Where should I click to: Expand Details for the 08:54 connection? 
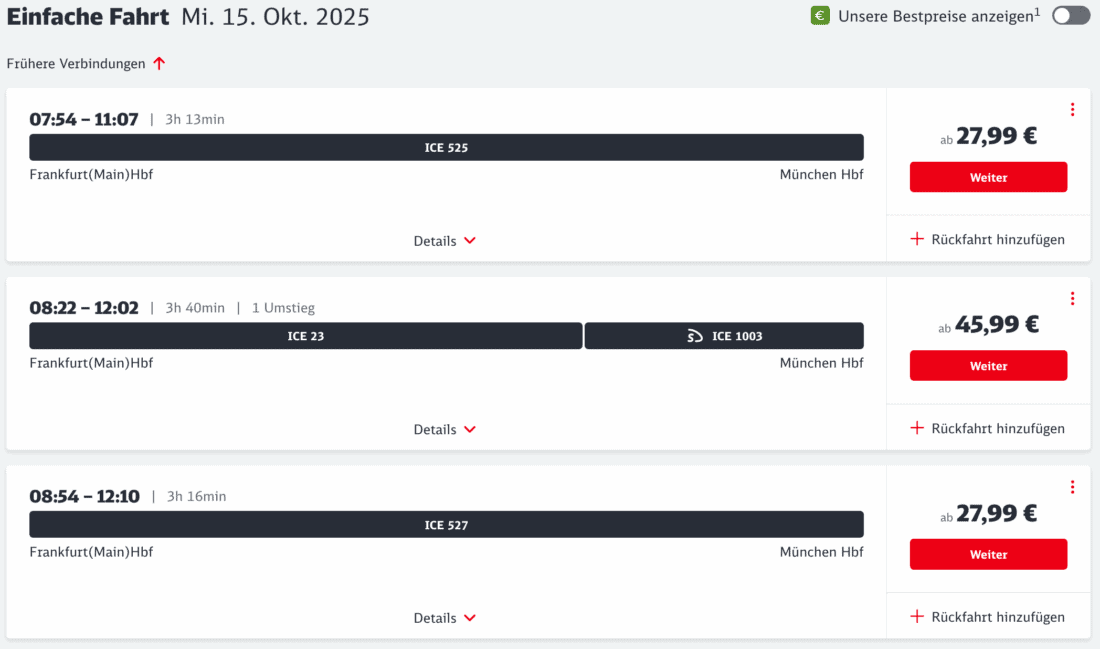[445, 618]
